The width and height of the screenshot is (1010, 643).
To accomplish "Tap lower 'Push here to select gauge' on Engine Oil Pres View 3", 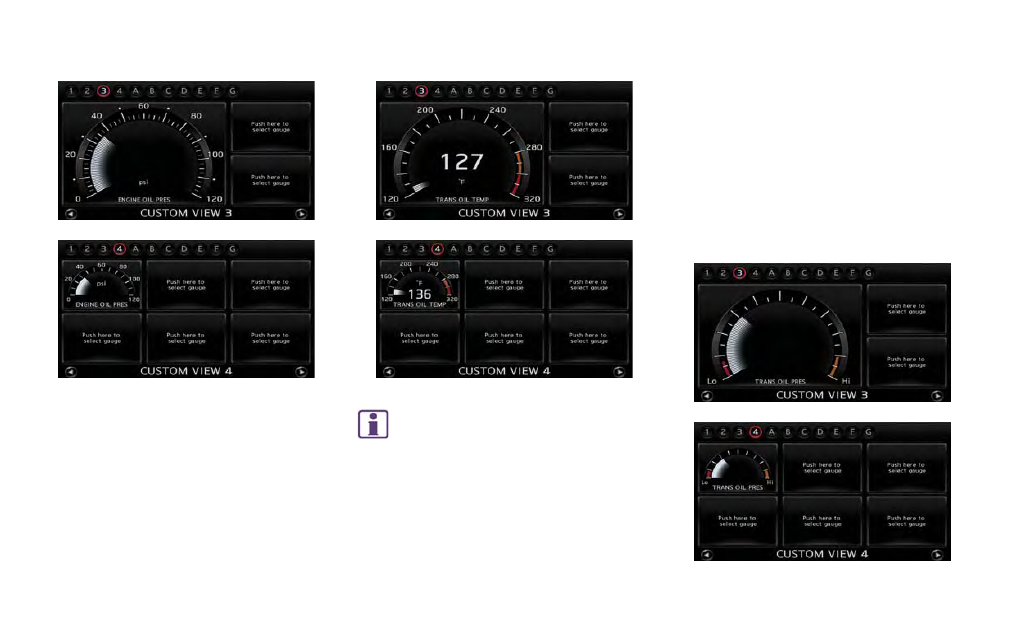I will [x=271, y=180].
